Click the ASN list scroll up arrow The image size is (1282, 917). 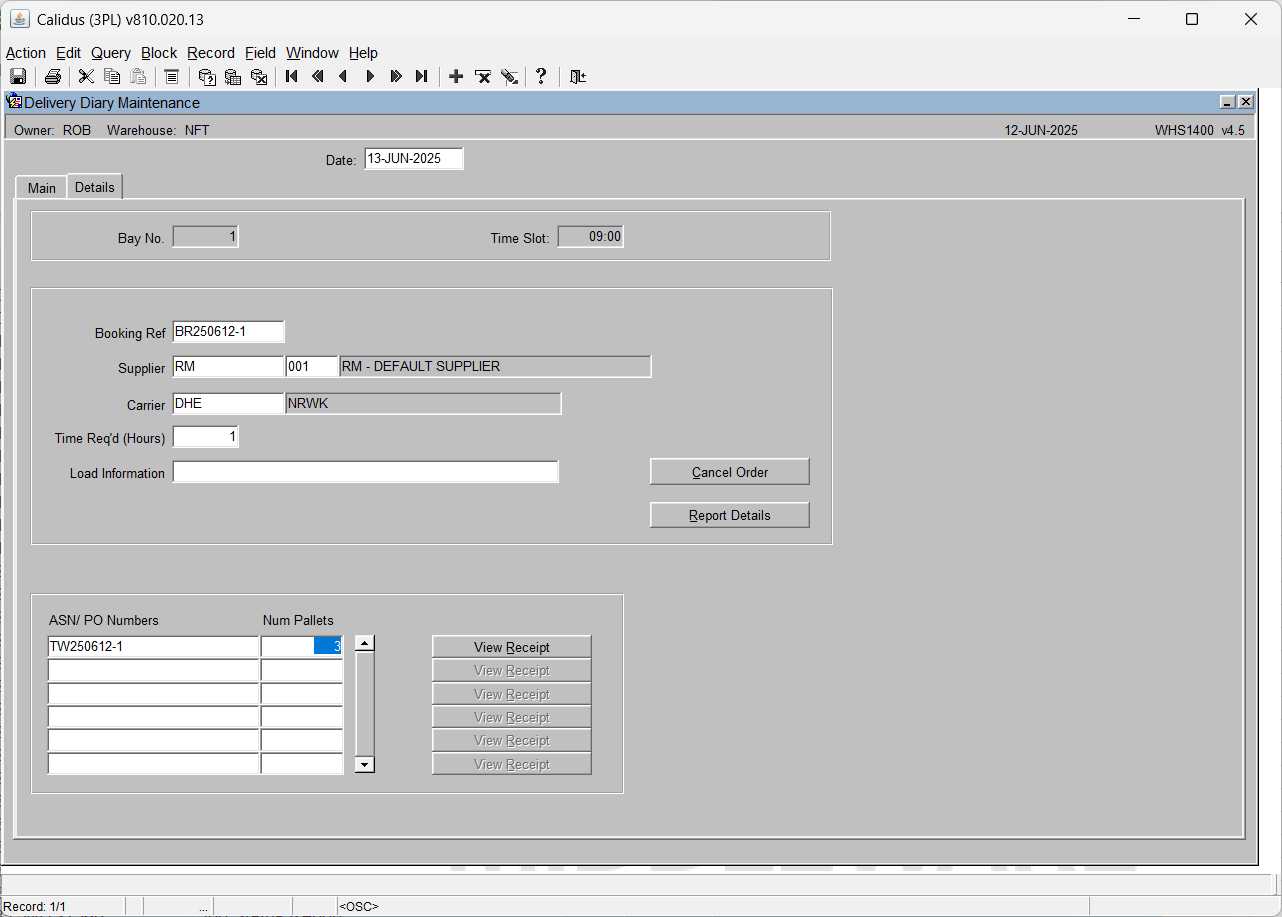coord(365,644)
